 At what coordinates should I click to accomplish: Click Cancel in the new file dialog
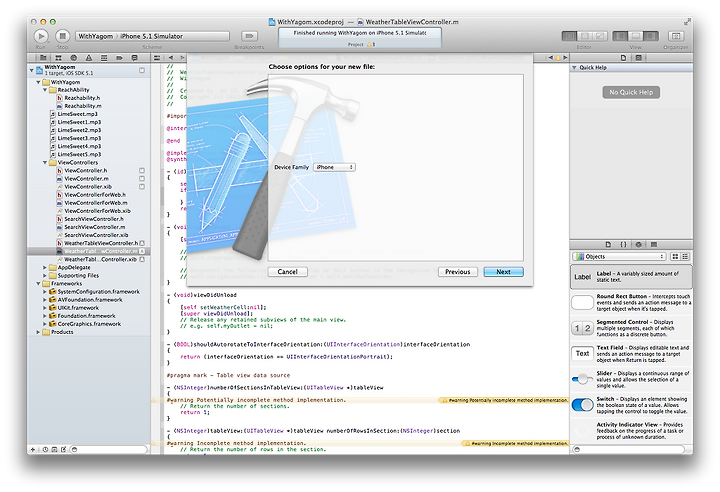click(x=287, y=272)
